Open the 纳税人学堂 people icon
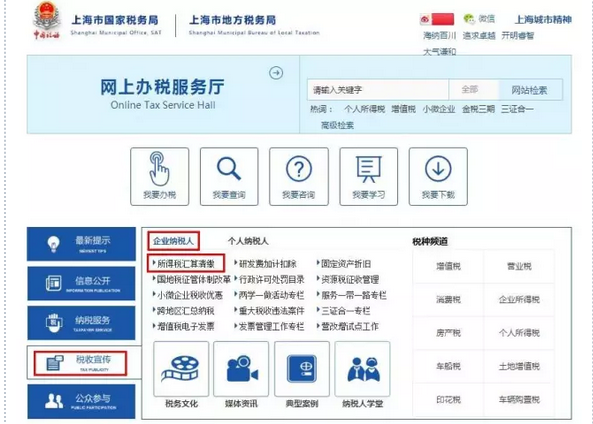The image size is (593, 424). click(362, 369)
